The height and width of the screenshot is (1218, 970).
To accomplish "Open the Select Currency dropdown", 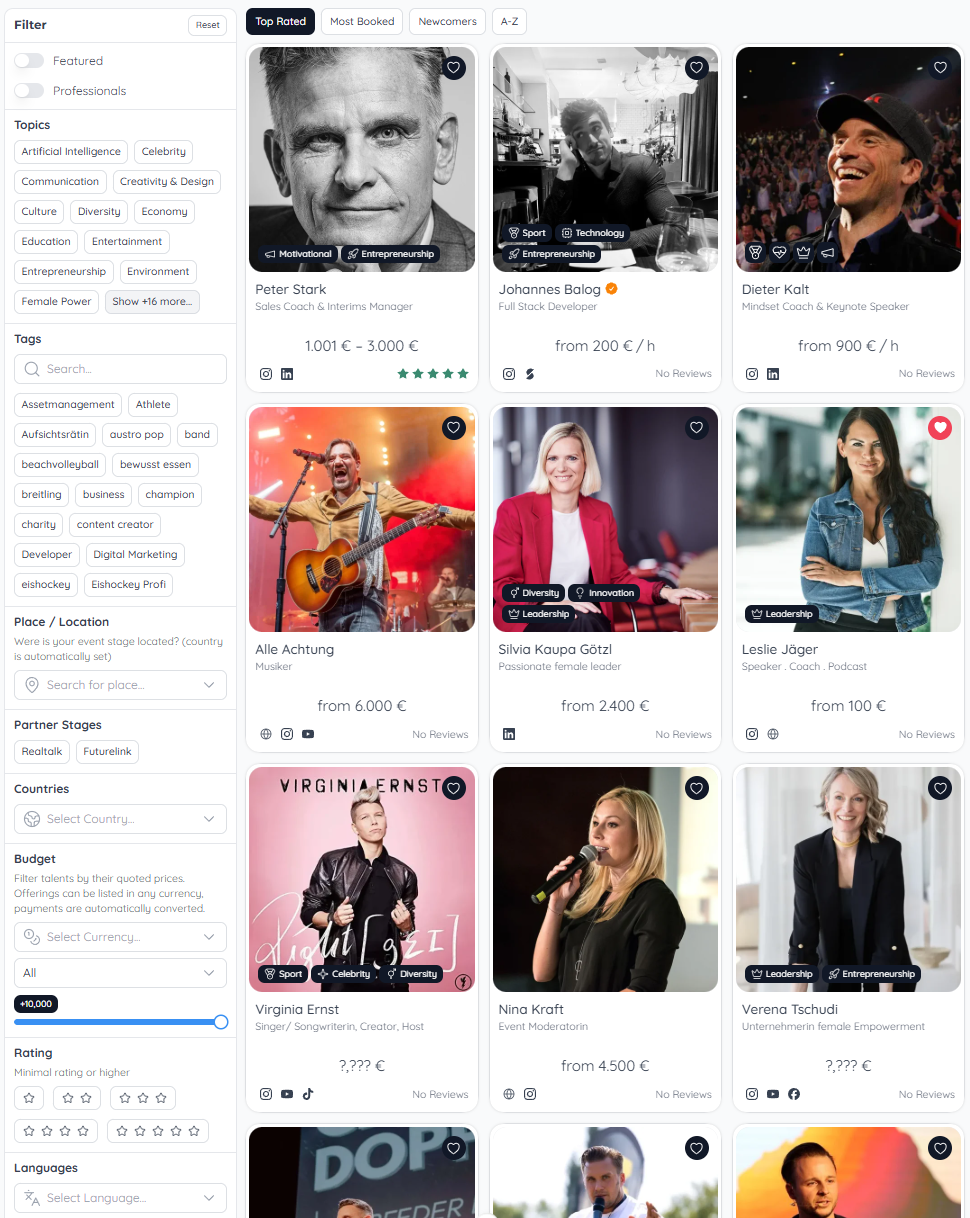I will [x=120, y=937].
